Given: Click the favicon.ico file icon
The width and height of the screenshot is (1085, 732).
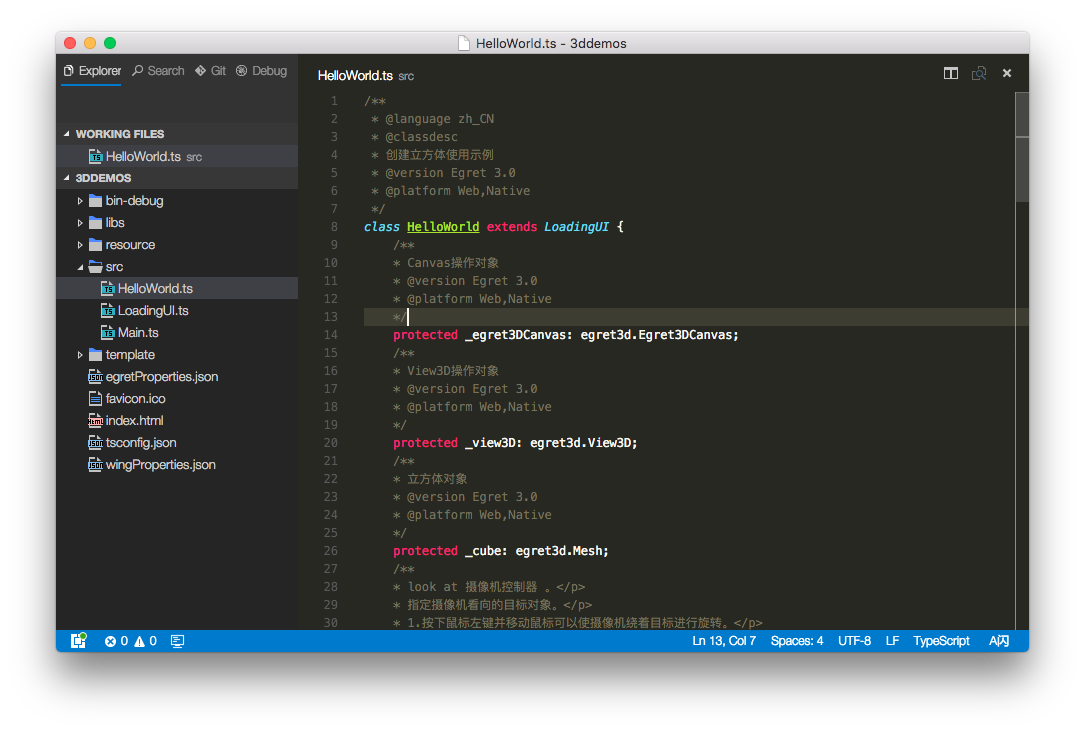Looking at the screenshot, I should tap(96, 399).
